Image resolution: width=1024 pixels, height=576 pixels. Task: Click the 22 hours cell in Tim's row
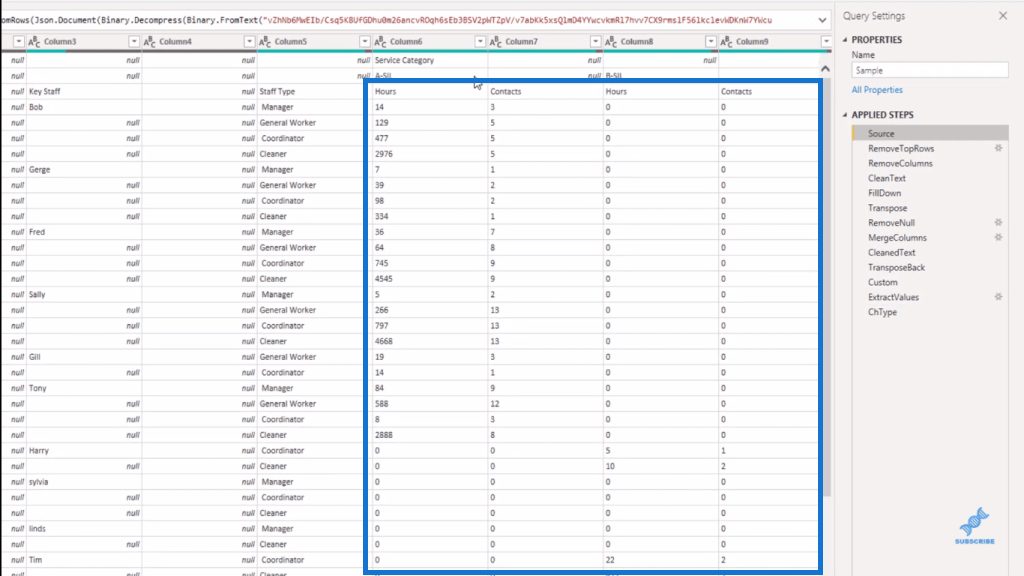[x=661, y=560]
